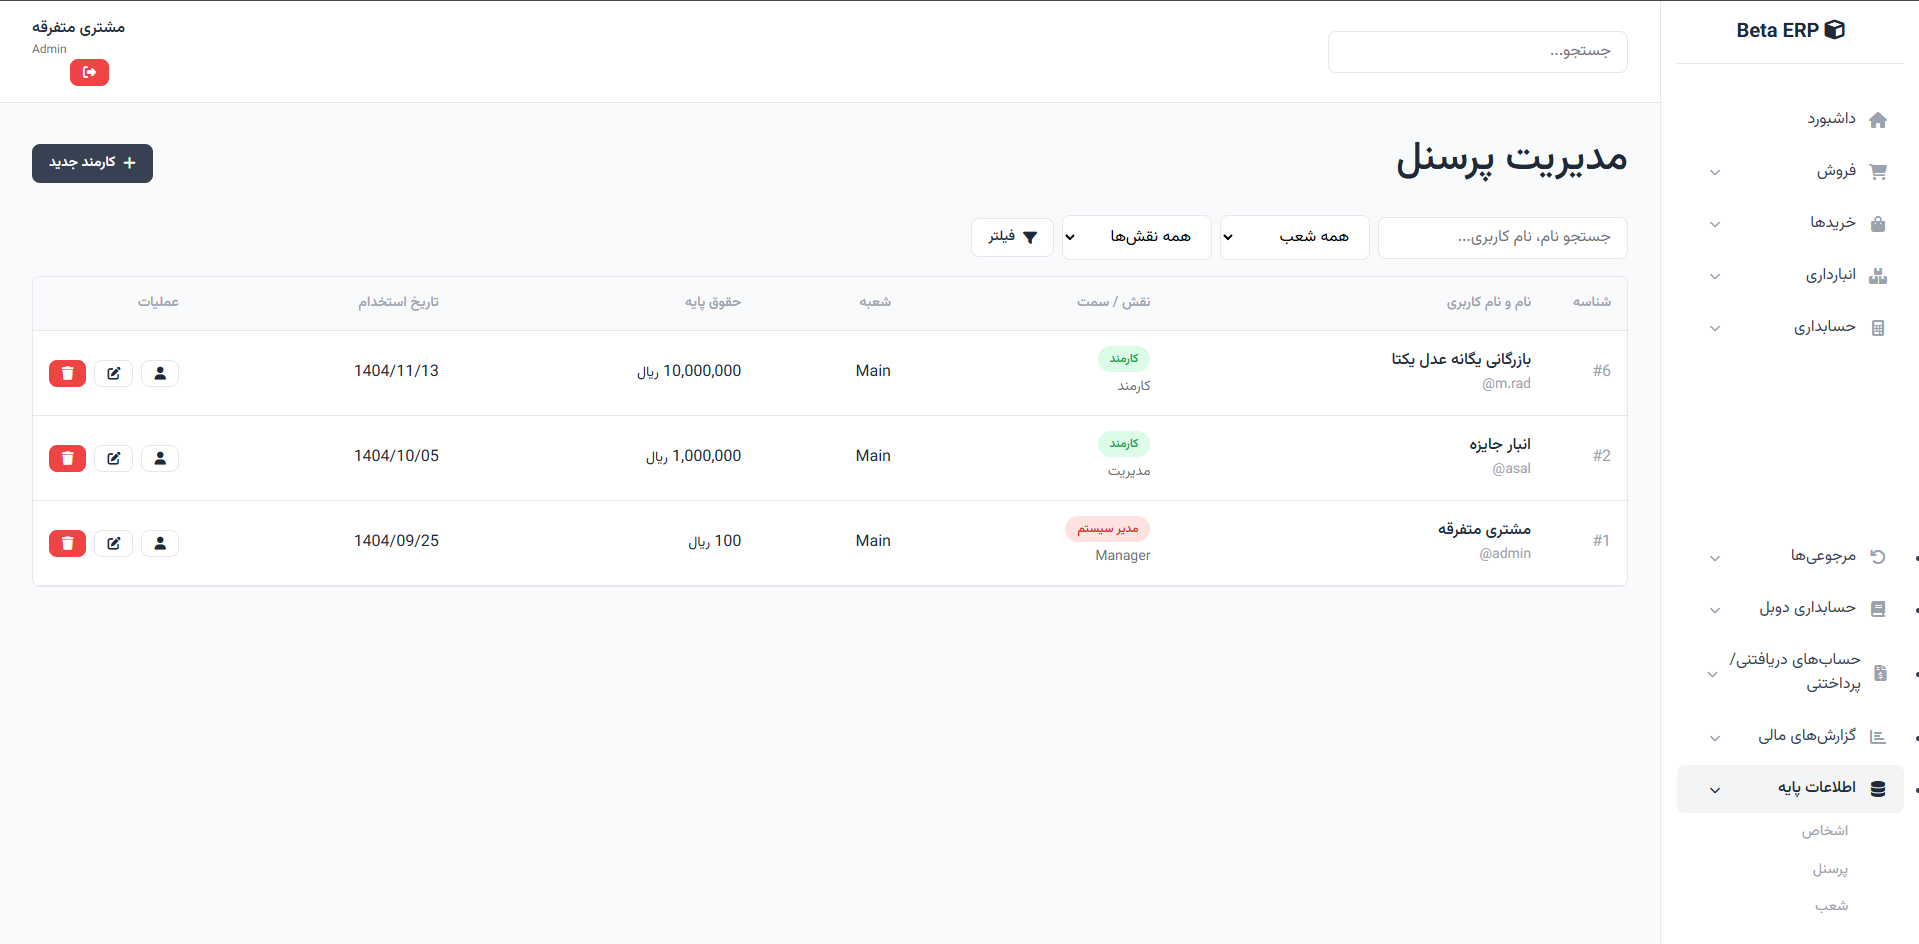This screenshot has height=944, width=1919.
Task: Edit employee #2 انبار جایزه
Action: [114, 458]
